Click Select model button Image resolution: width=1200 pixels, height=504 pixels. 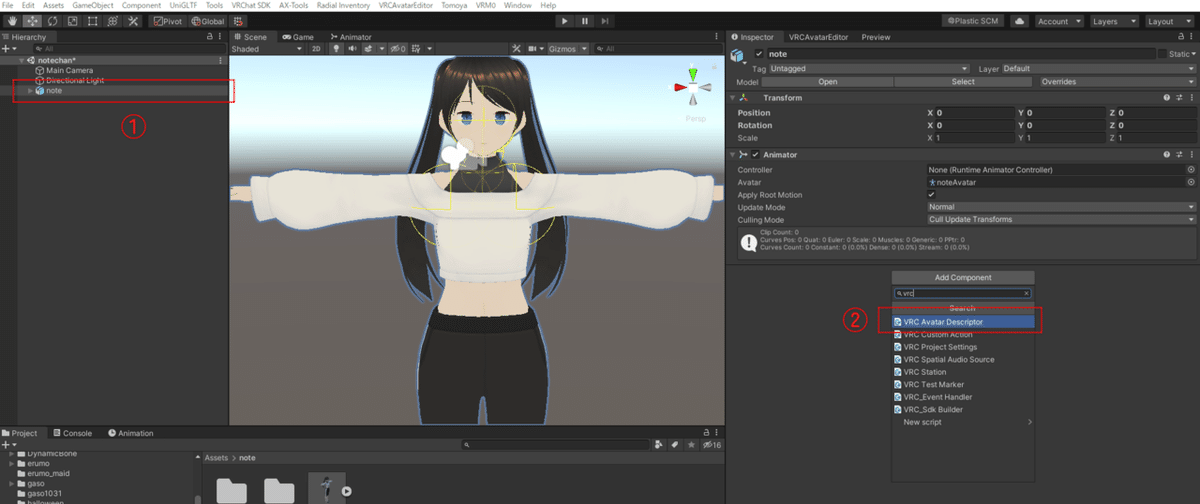[963, 82]
